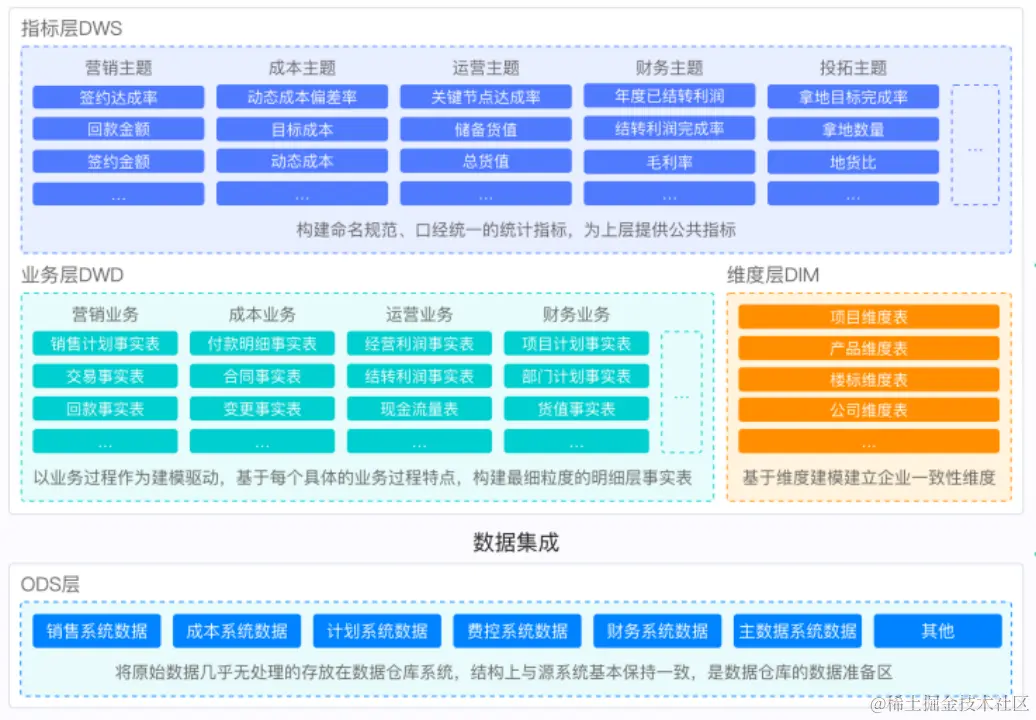Click the 主数据系统数据 source block

(x=796, y=630)
